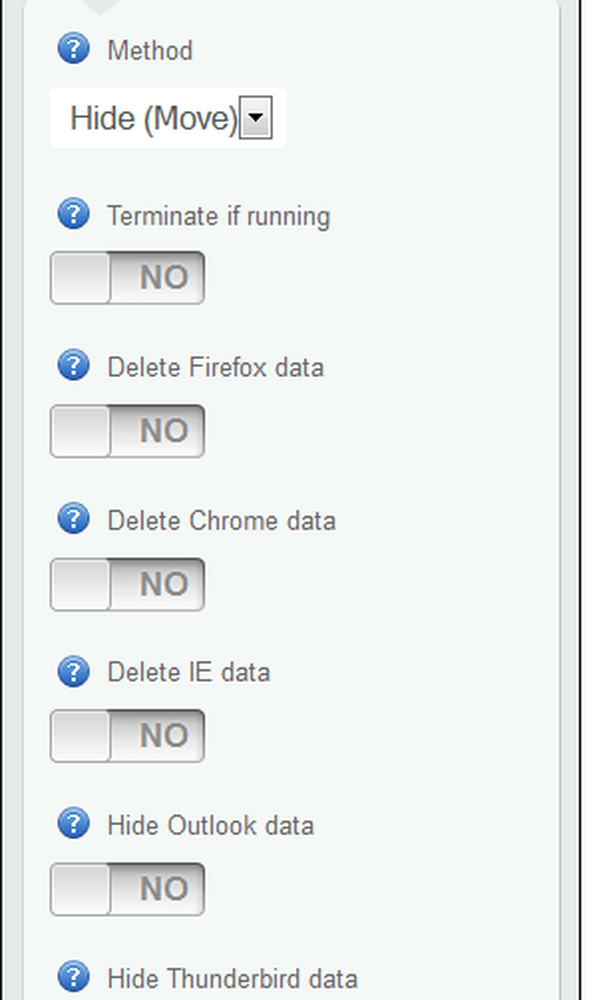
Task: Click the Delete IE data help icon
Action: (73, 671)
